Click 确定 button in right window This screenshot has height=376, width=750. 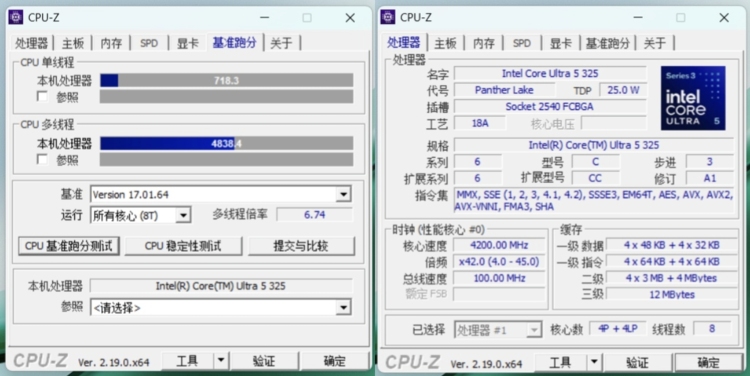[x=708, y=362]
